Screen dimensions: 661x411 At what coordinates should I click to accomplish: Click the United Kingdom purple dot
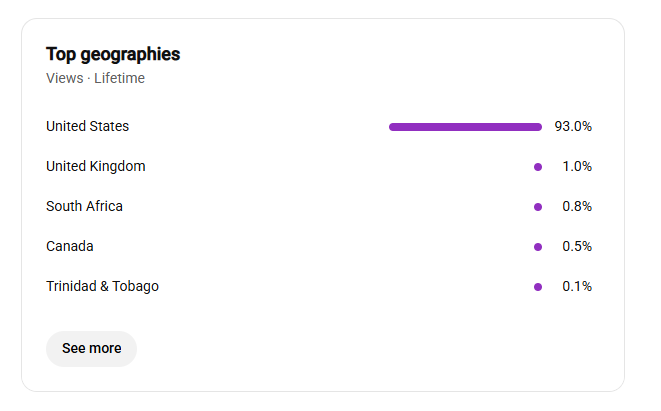tap(538, 167)
